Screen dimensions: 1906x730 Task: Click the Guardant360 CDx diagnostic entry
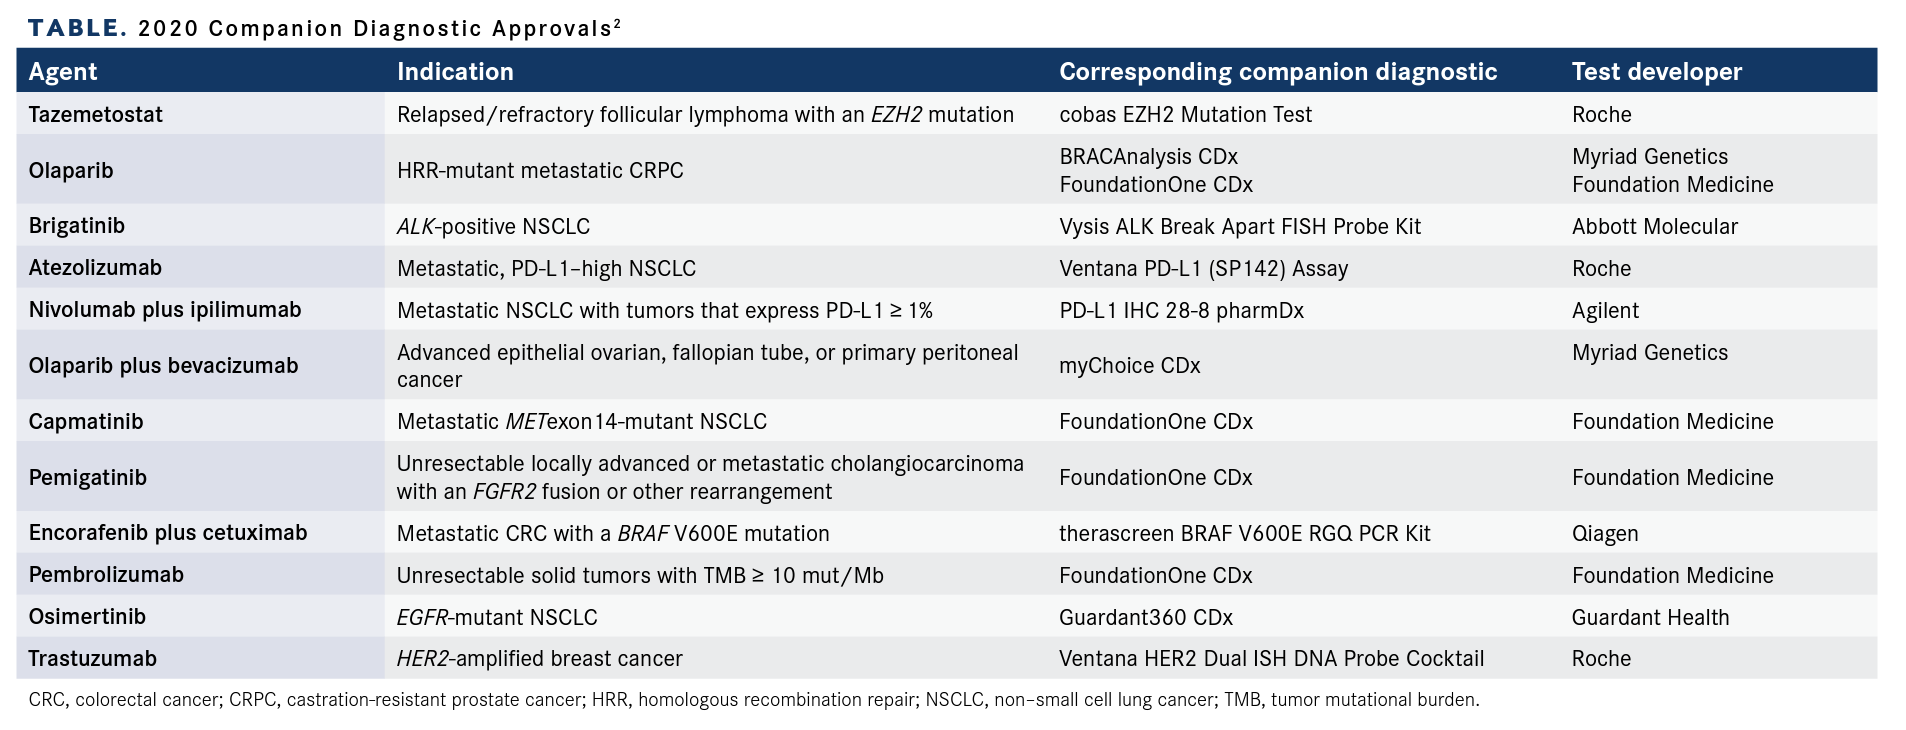1146,618
